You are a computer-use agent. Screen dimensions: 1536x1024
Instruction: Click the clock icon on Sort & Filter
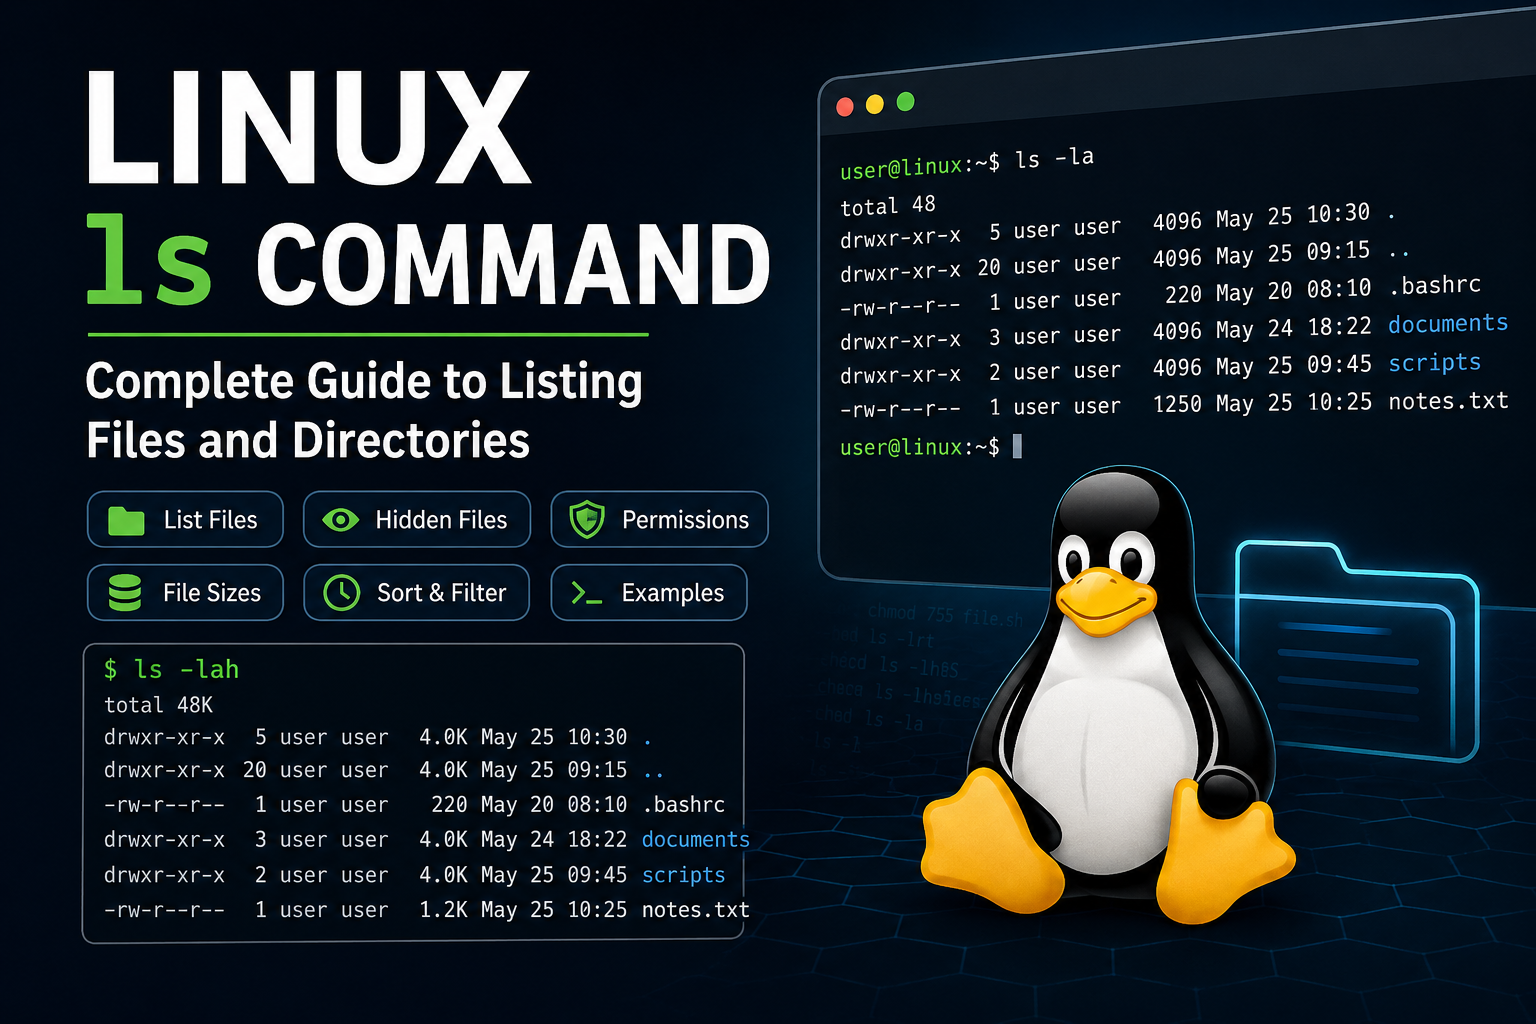[x=341, y=593]
